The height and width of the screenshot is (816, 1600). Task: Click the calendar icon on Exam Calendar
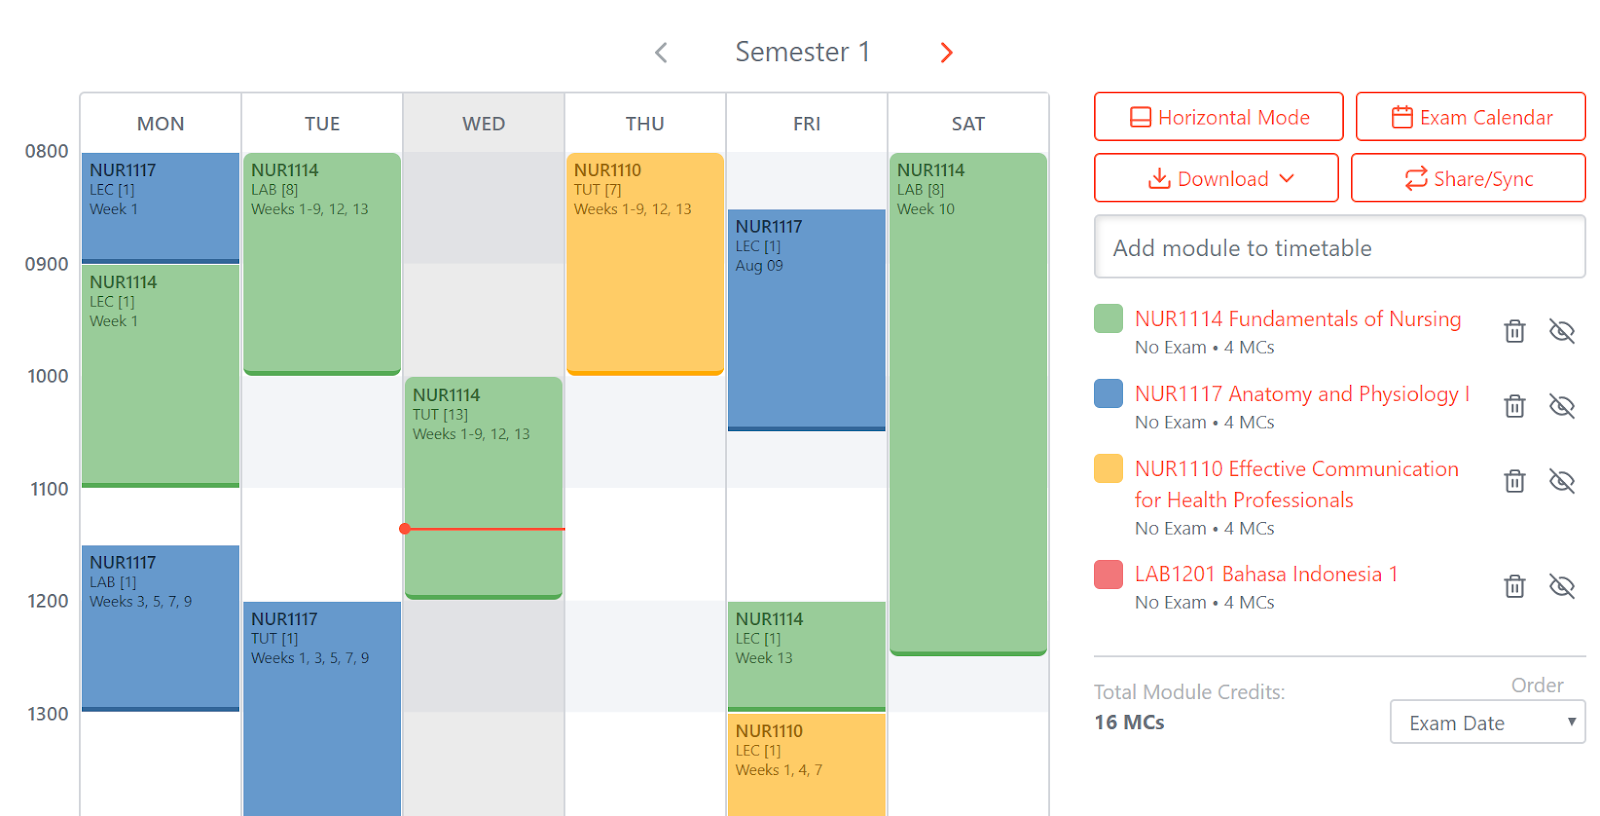[x=1403, y=117]
